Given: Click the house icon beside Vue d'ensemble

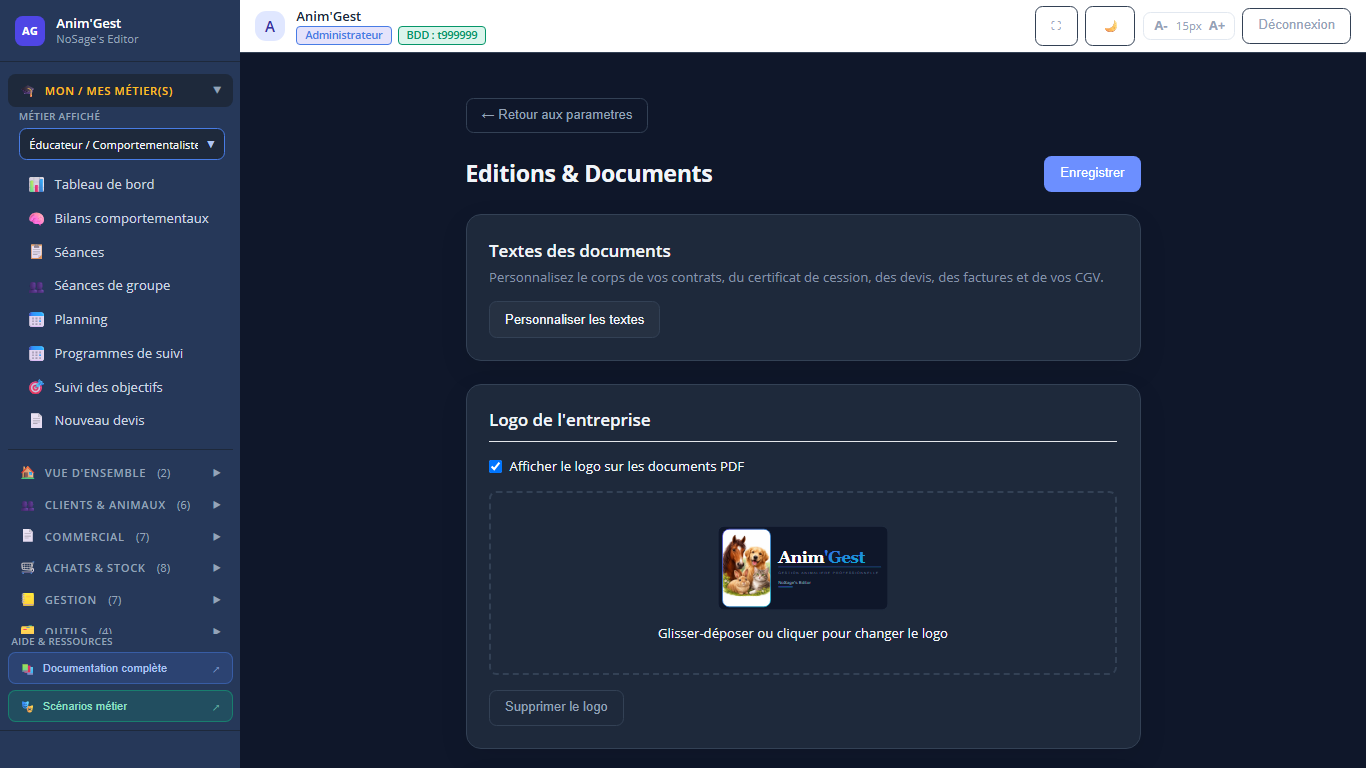Looking at the screenshot, I should [28, 473].
